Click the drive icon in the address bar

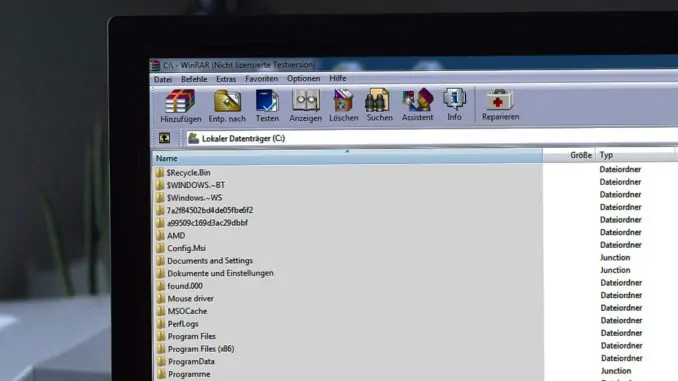pos(193,138)
